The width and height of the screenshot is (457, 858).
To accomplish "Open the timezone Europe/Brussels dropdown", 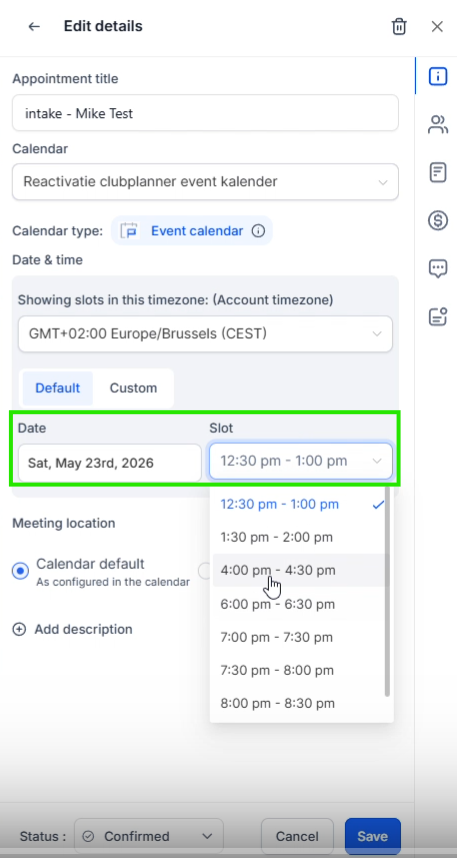I will (205, 333).
